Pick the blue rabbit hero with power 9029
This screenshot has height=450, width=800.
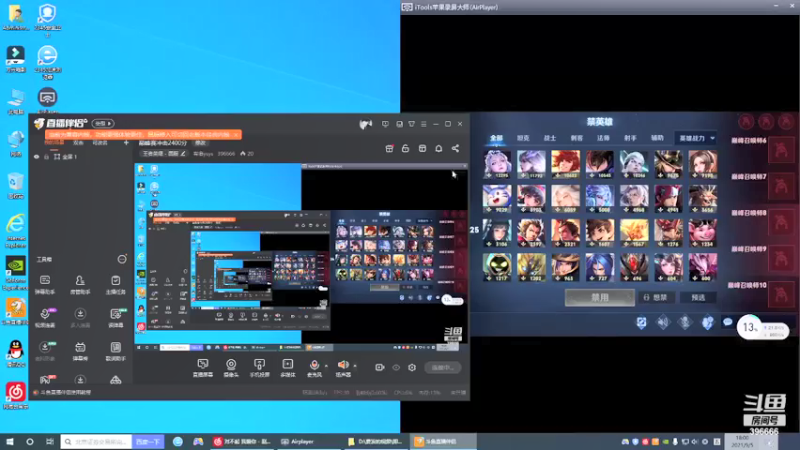coord(496,198)
